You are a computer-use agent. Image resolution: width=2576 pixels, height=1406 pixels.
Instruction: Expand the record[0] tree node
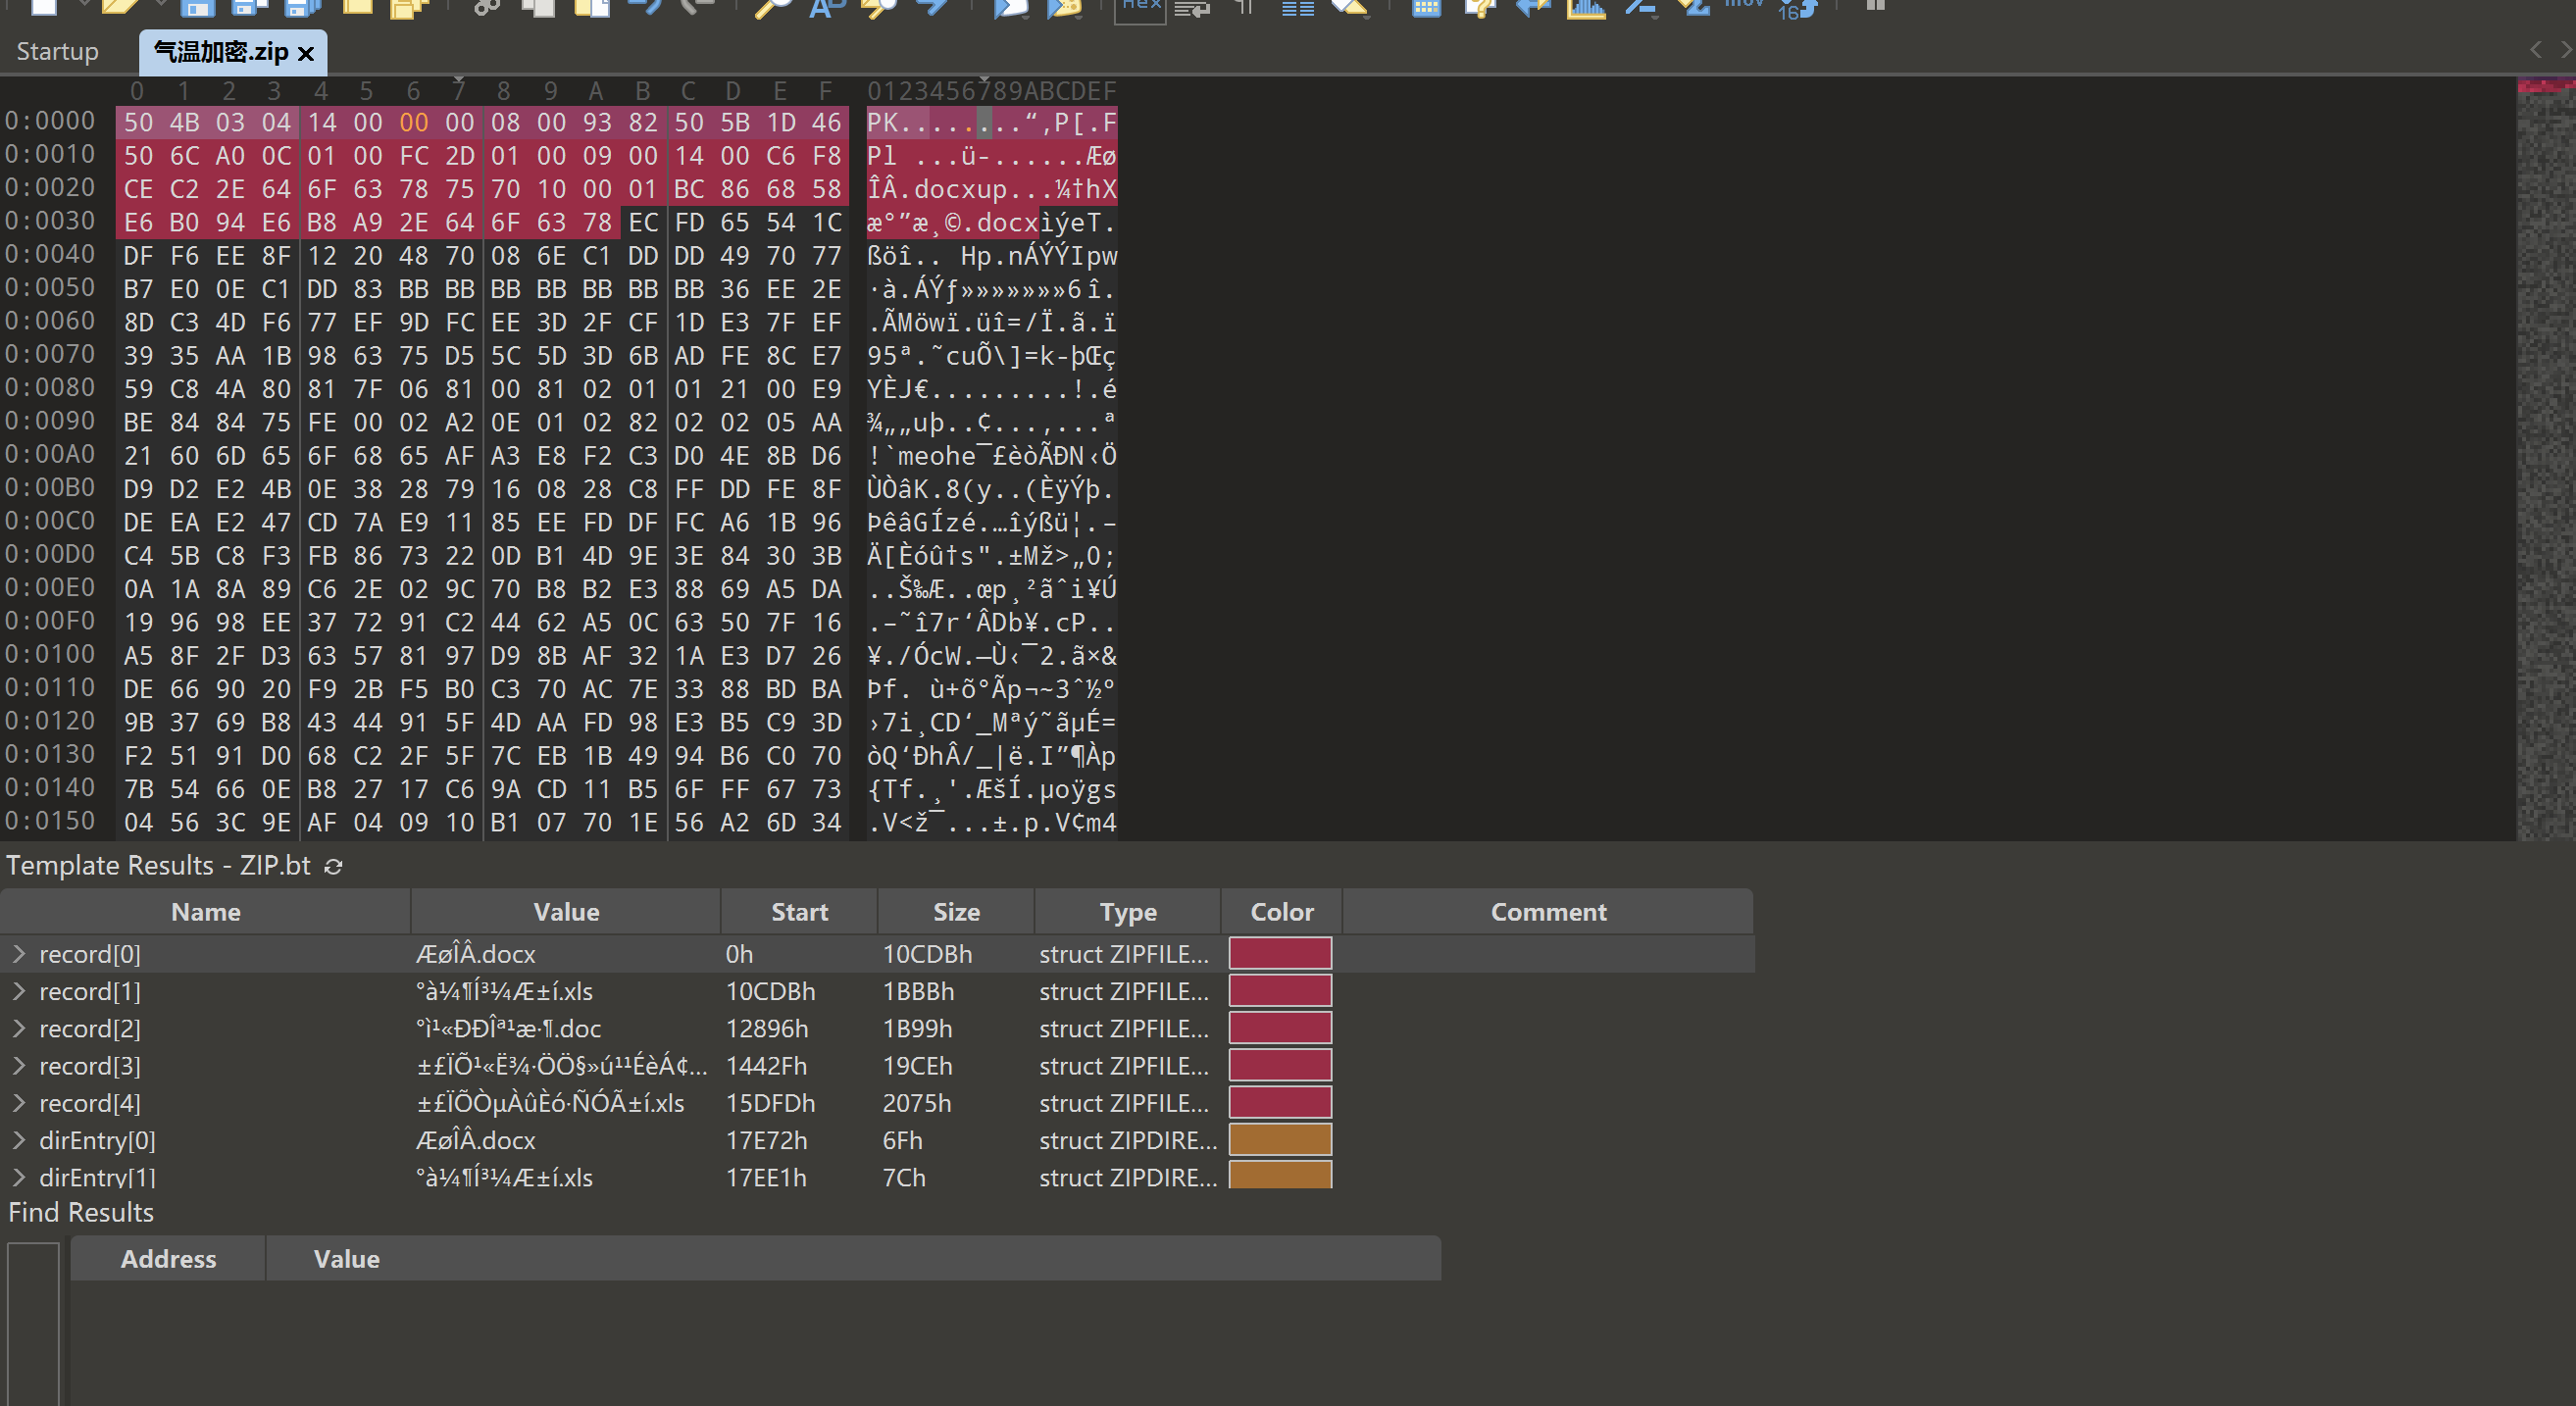pos(19,954)
